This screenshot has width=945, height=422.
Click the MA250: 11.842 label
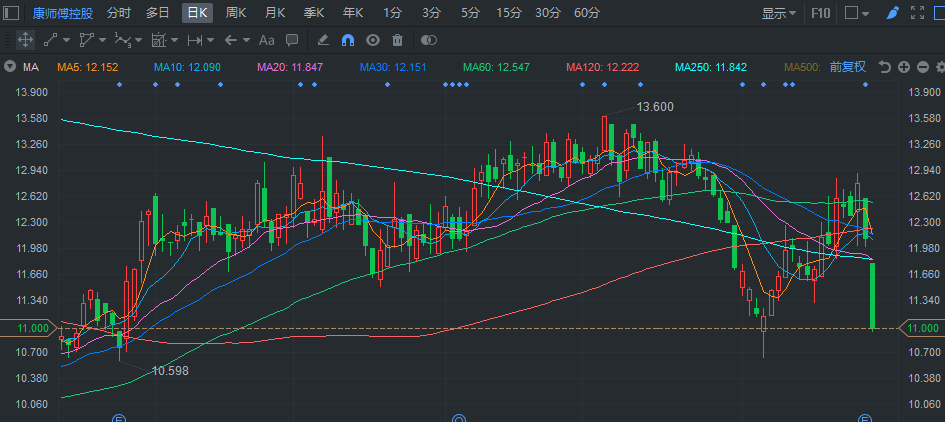click(x=711, y=68)
